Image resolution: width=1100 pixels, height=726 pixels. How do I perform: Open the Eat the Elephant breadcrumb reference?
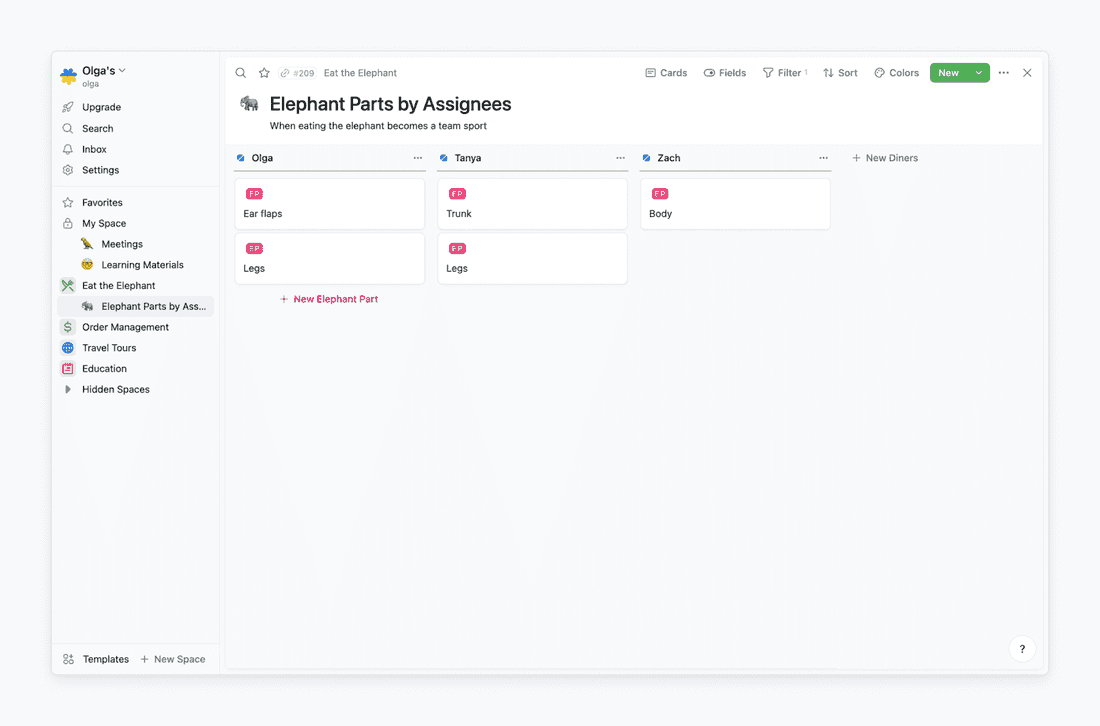click(360, 72)
